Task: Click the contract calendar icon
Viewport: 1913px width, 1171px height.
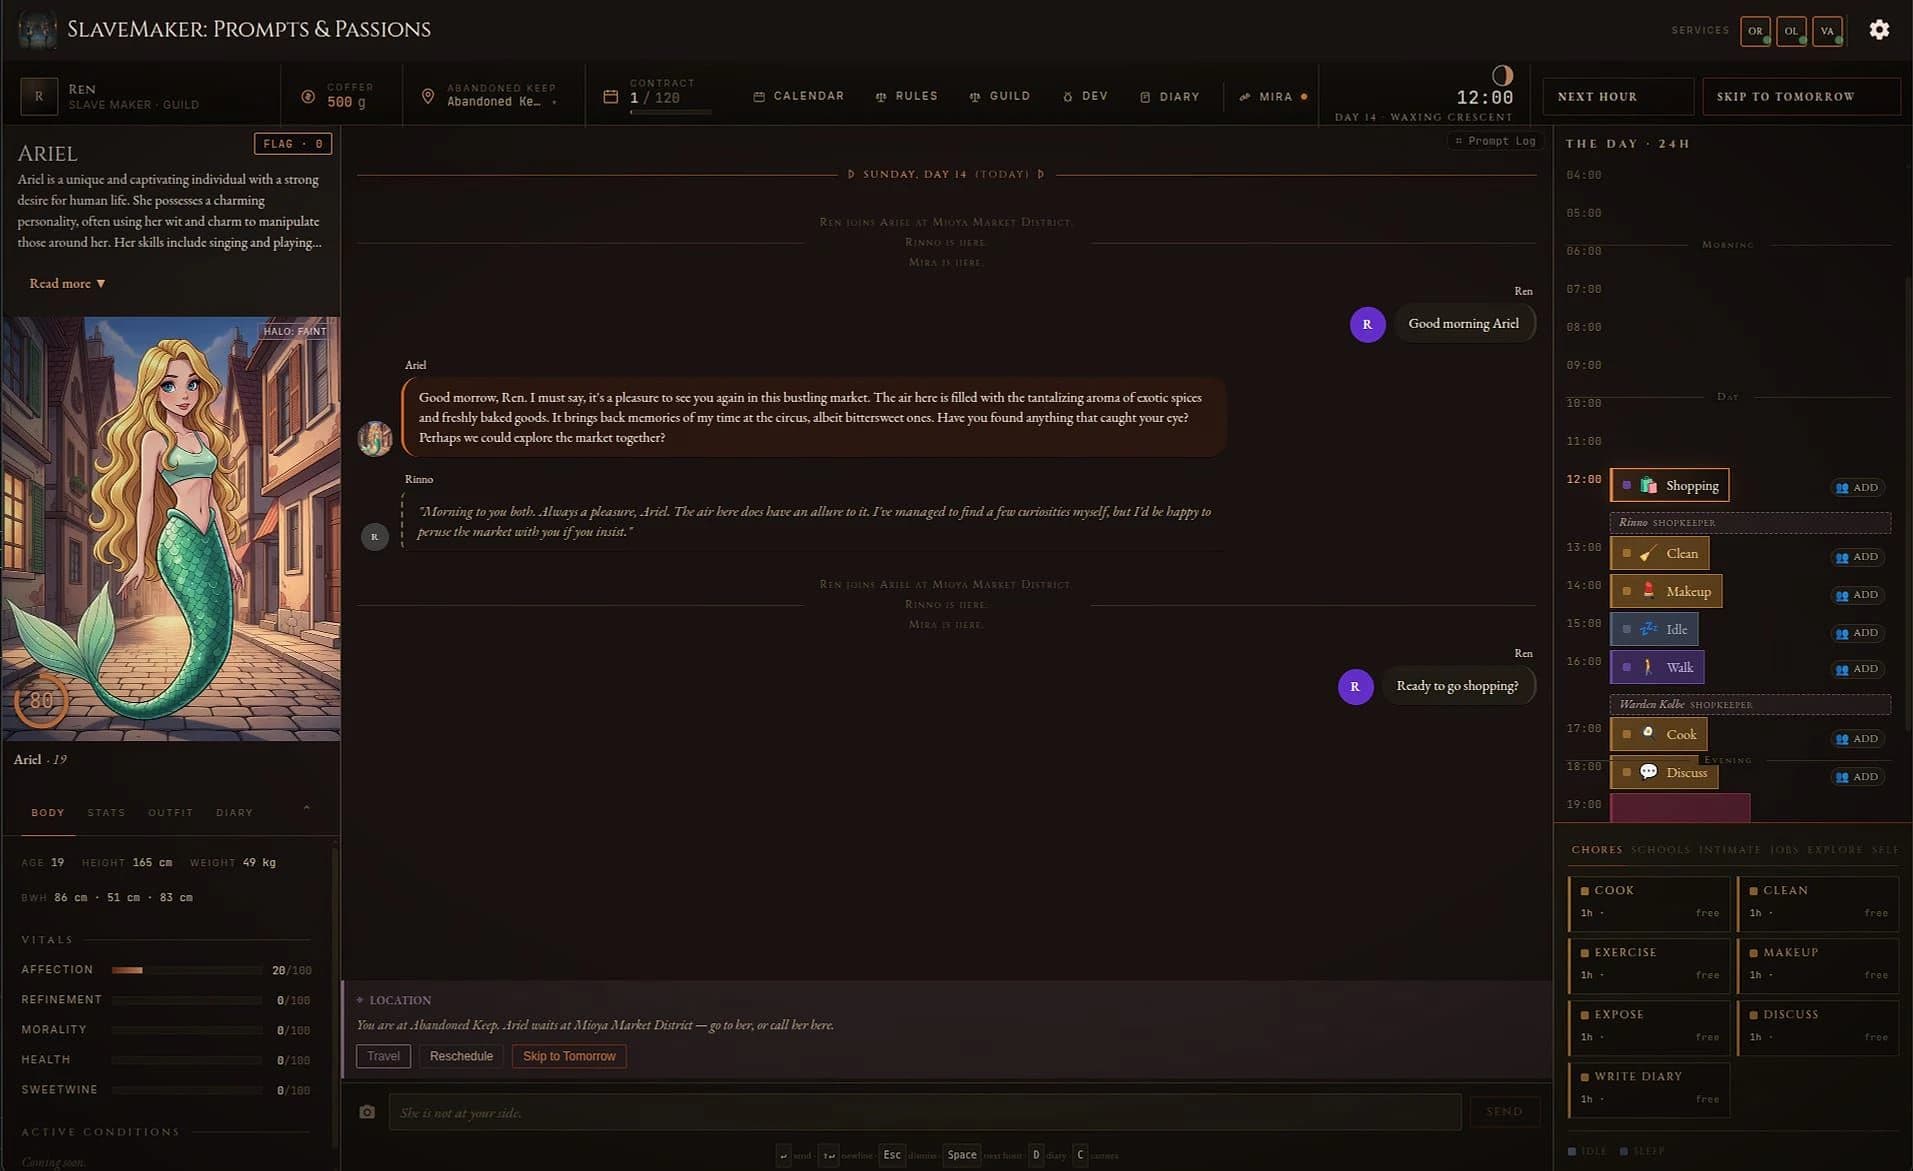Action: 611,96
